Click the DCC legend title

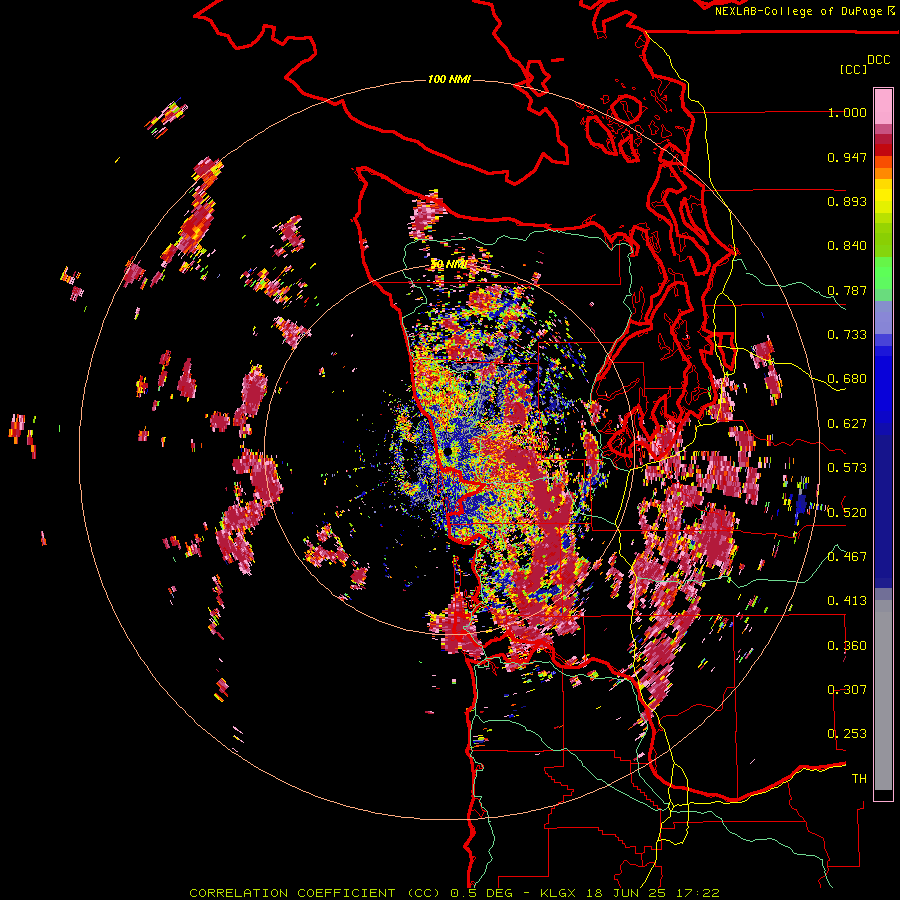(879, 60)
